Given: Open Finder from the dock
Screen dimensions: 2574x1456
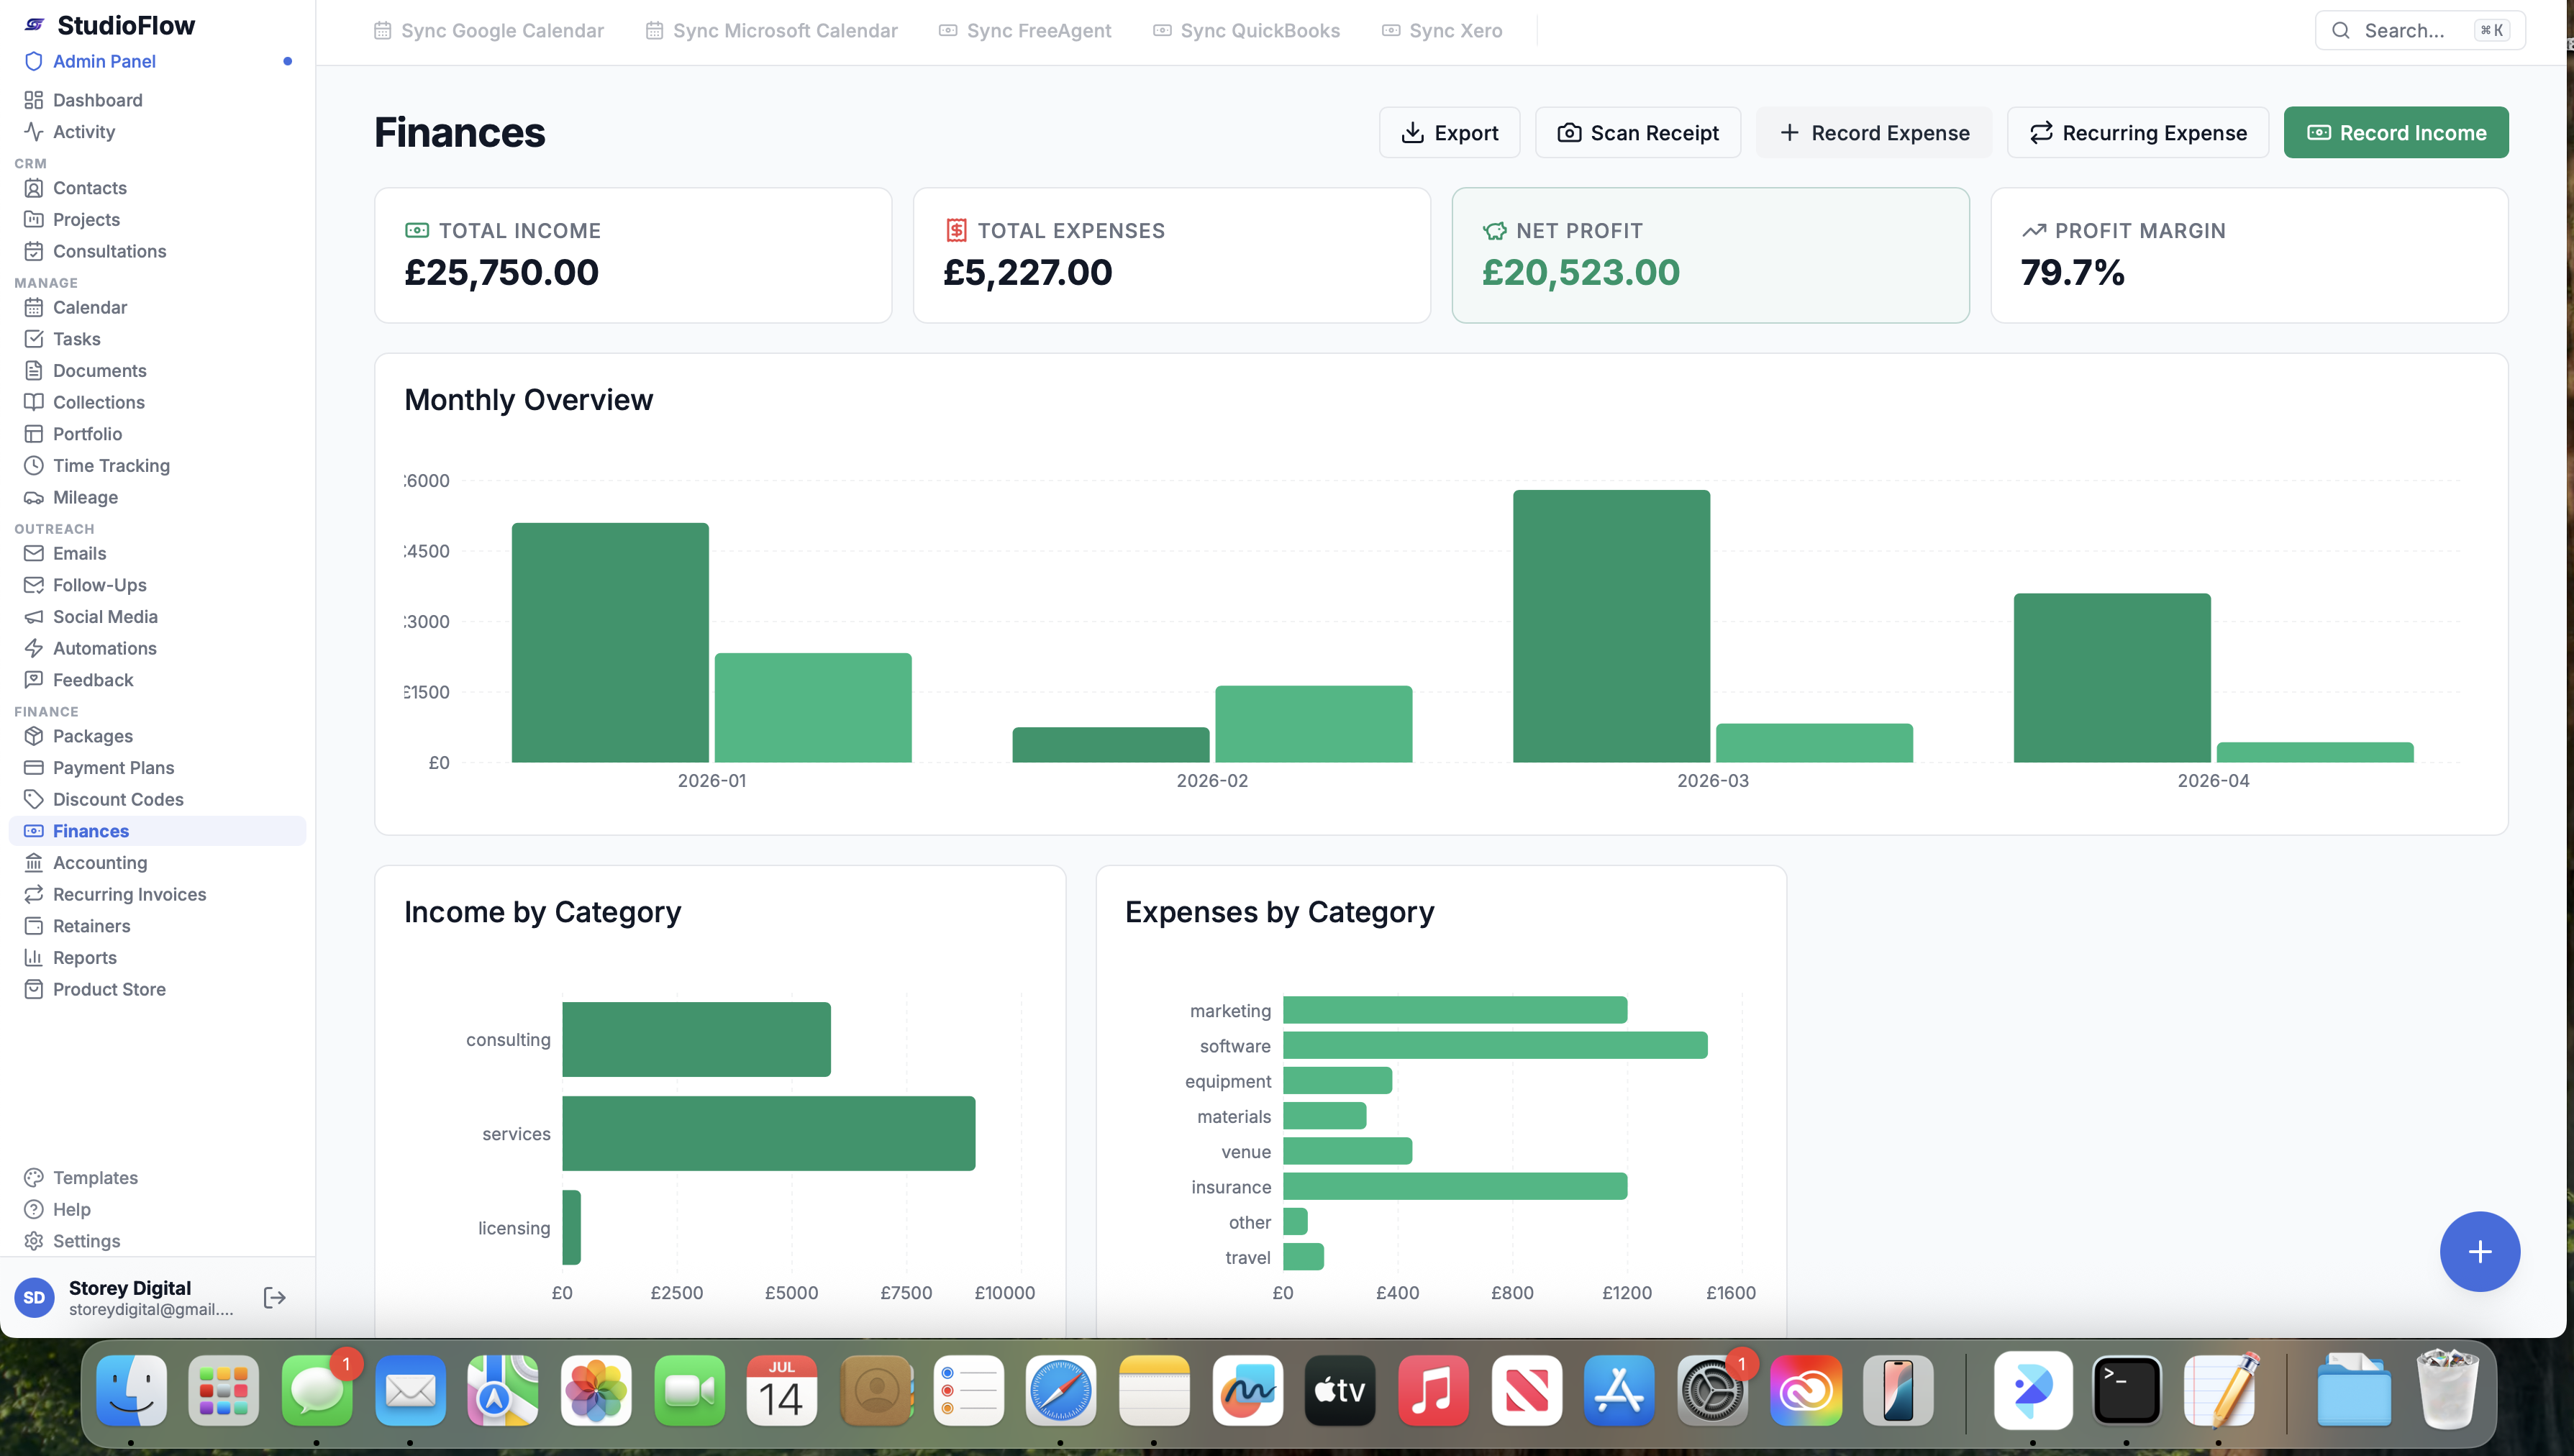Looking at the screenshot, I should point(131,1391).
